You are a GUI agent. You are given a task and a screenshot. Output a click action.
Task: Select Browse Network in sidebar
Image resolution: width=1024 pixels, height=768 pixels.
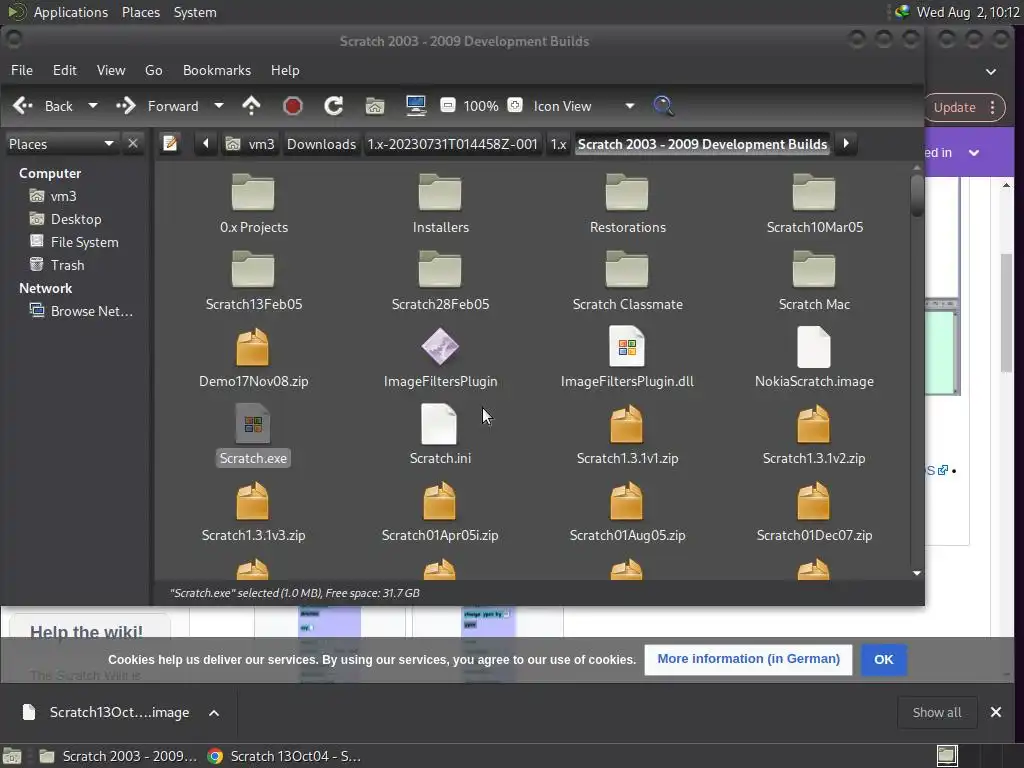pyautogui.click(x=81, y=311)
